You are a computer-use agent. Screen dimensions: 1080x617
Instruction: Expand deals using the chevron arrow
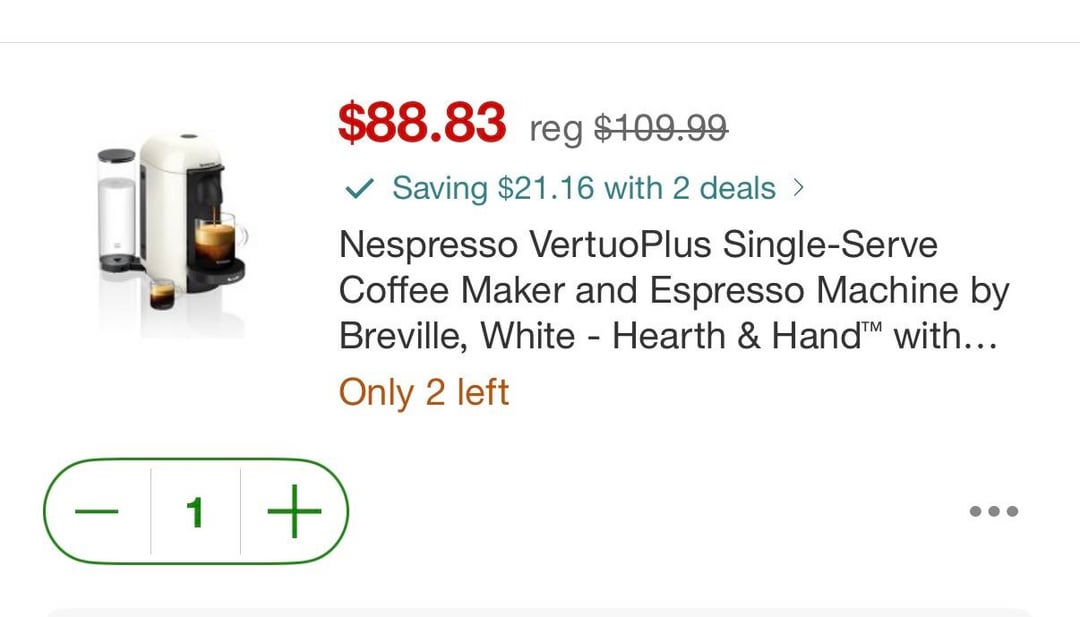pyautogui.click(x=798, y=188)
